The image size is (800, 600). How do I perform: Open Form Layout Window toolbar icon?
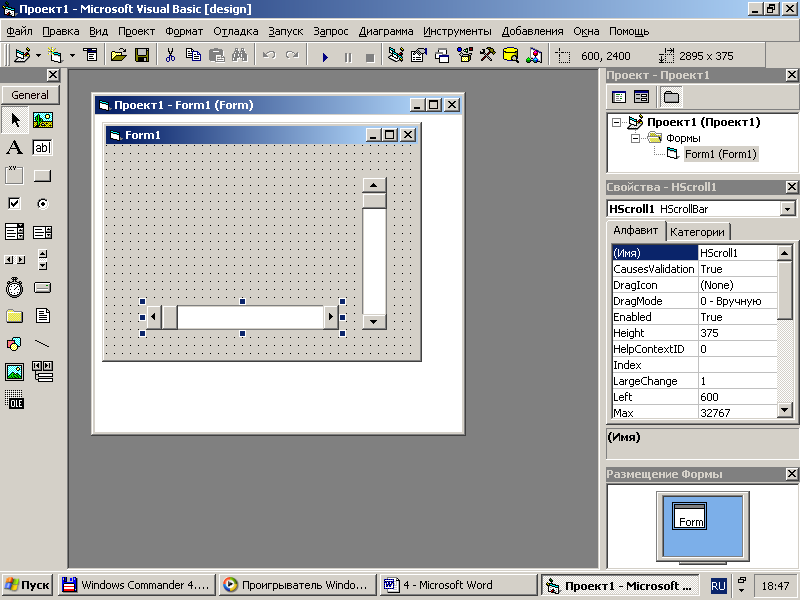click(x=442, y=55)
